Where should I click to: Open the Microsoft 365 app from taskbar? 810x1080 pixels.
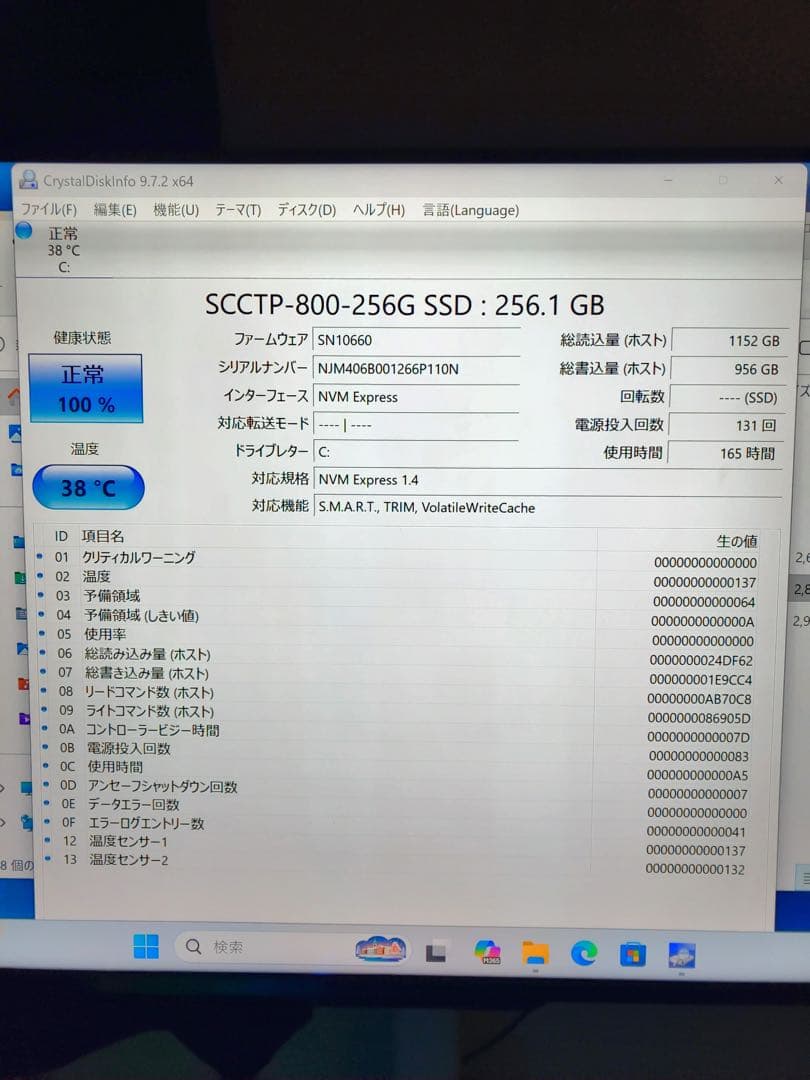click(486, 951)
